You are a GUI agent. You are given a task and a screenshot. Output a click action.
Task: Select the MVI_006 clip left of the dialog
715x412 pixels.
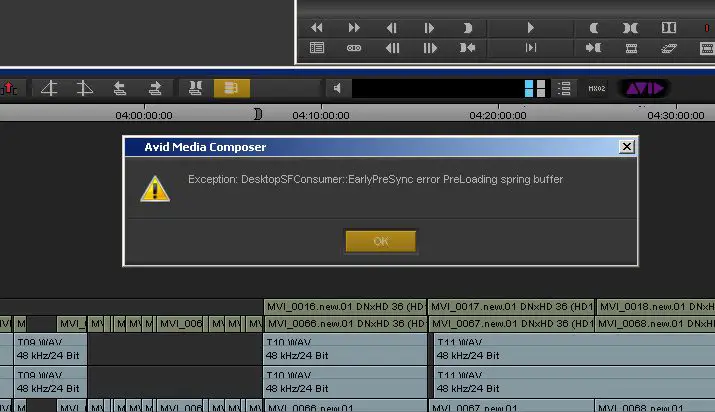coord(181,324)
